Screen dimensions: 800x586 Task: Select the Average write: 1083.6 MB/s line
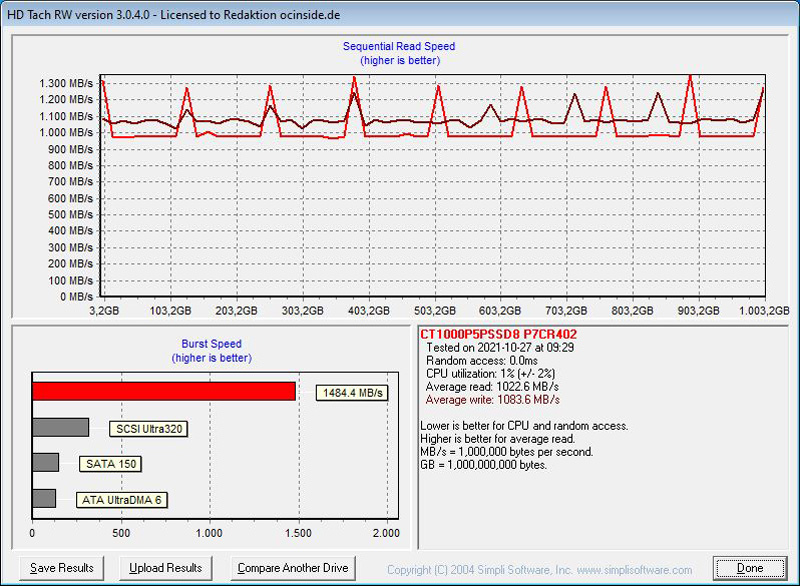coord(492,400)
